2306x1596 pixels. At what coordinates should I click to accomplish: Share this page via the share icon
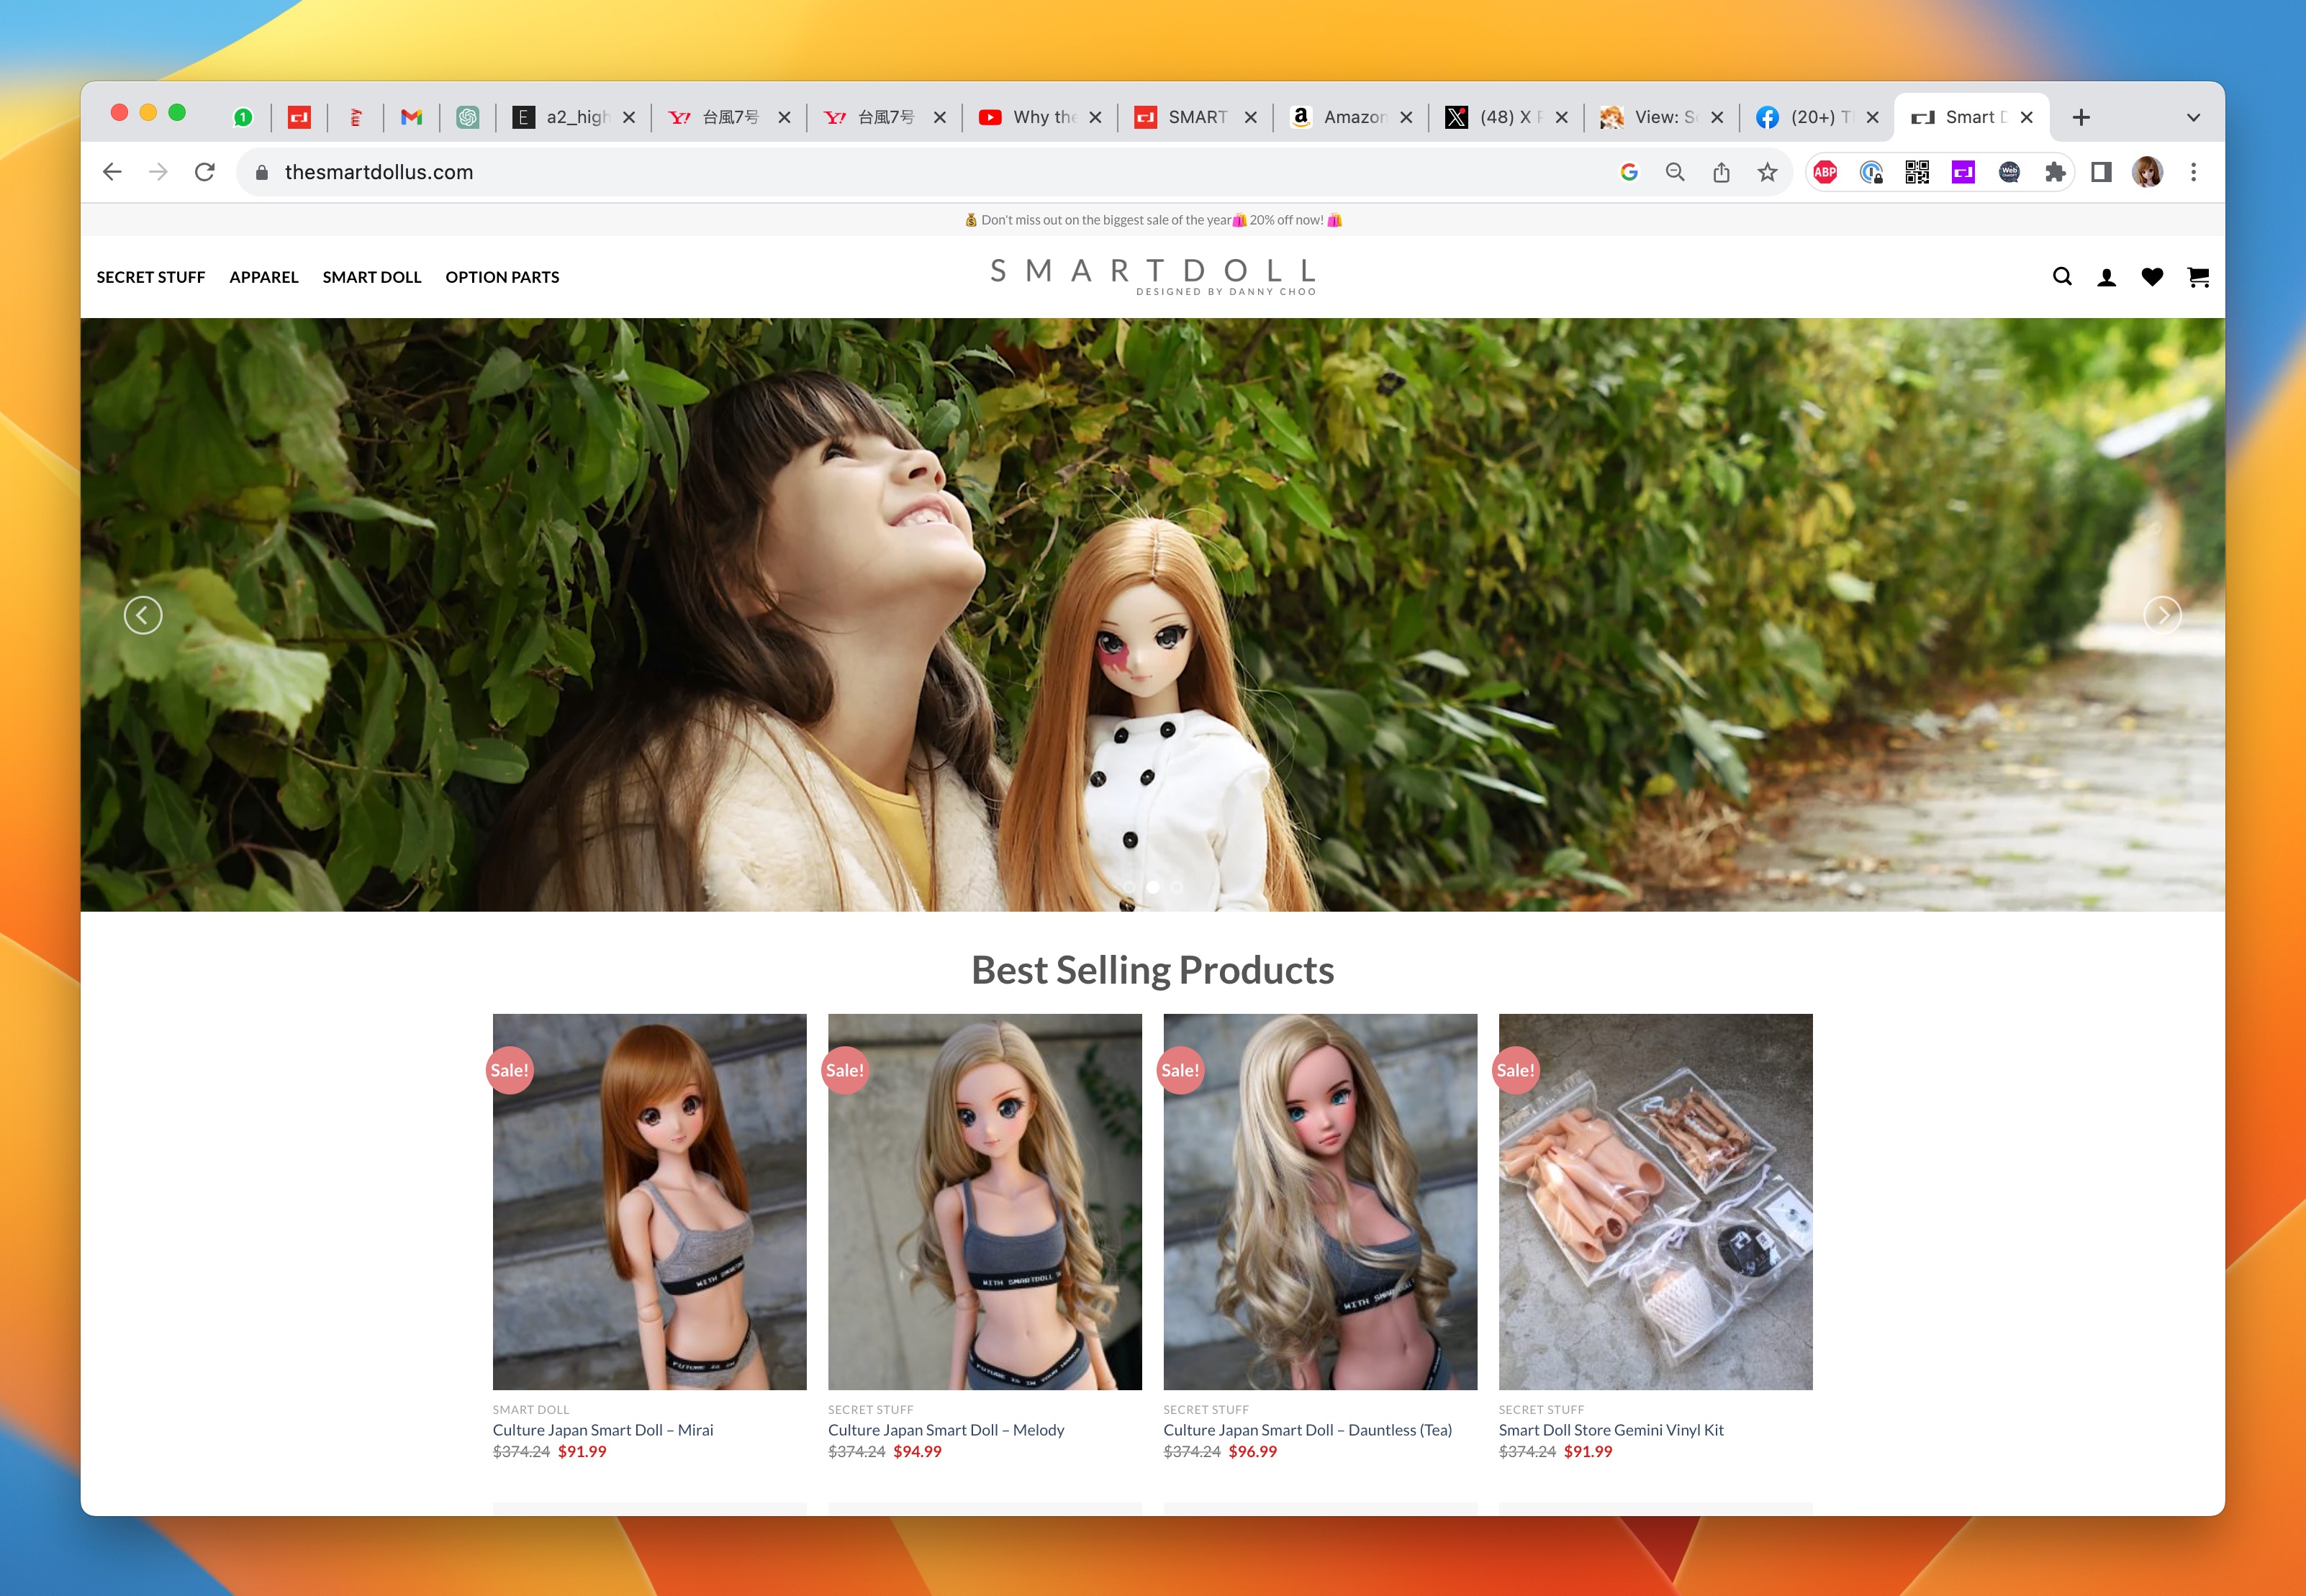tap(1721, 172)
